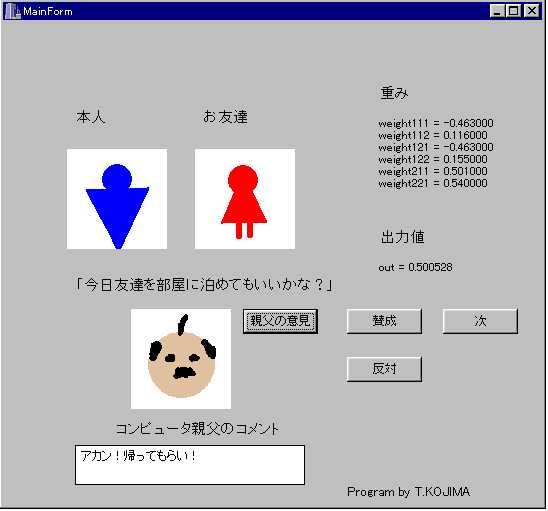
Task: Click the red female figure picture
Action: click(x=245, y=199)
